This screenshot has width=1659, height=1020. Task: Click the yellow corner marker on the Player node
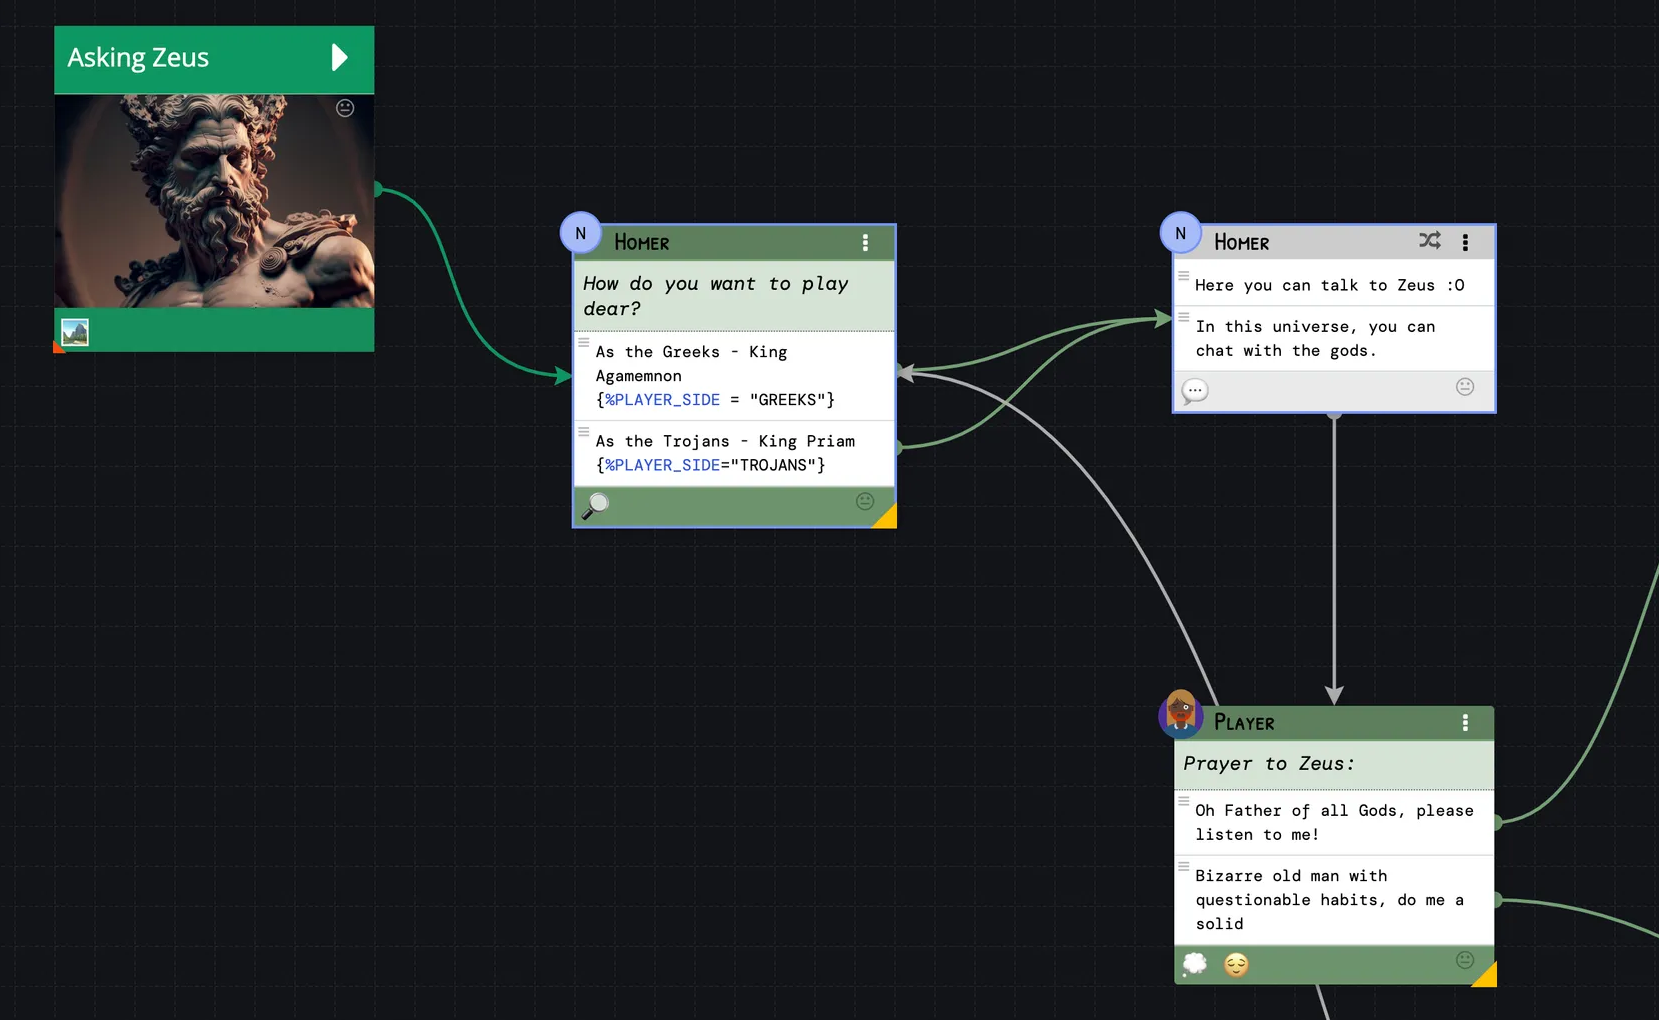coord(1486,976)
